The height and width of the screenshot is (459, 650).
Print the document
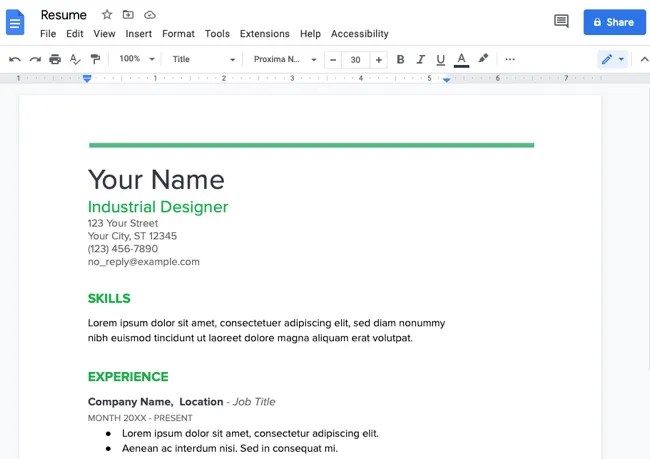[x=55, y=59]
